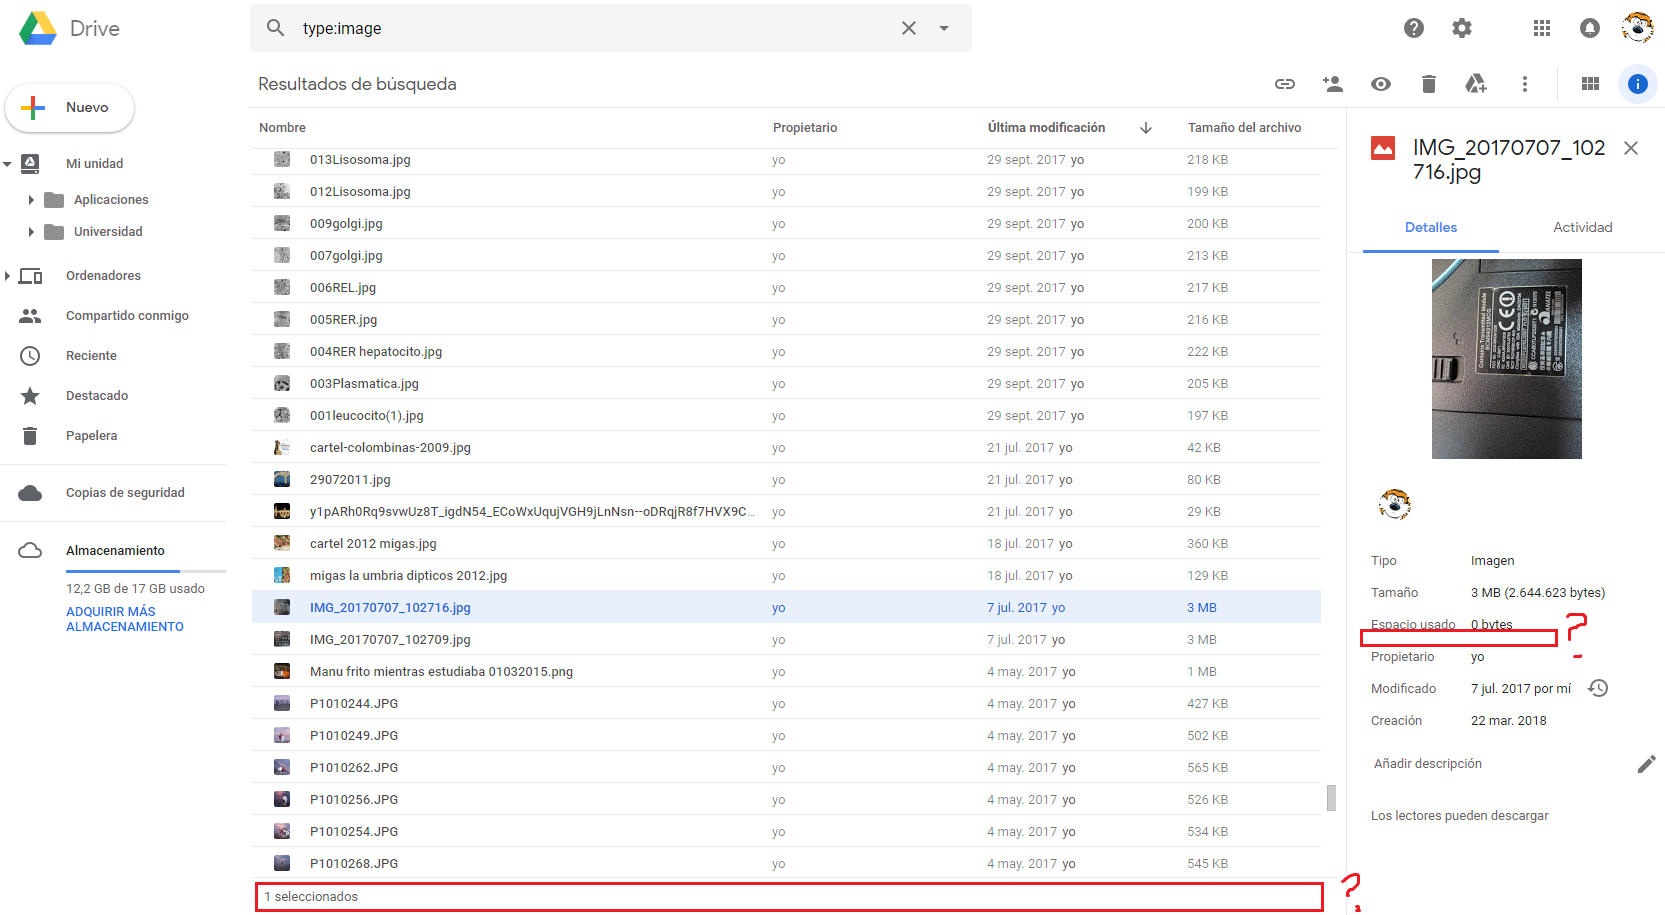Image resolution: width=1665 pixels, height=915 pixels.
Task: Open Copias de seguridad
Action: tap(125, 493)
